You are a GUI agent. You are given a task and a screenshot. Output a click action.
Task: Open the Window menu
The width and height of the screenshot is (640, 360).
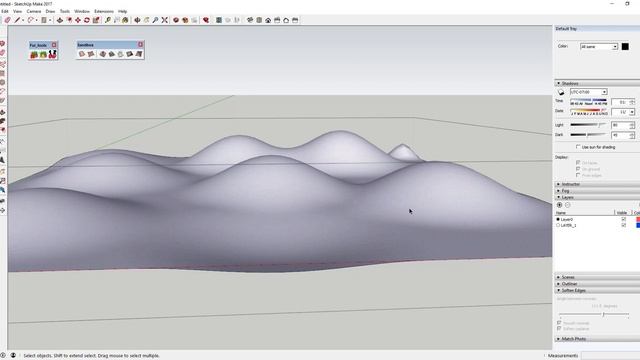(x=82, y=11)
